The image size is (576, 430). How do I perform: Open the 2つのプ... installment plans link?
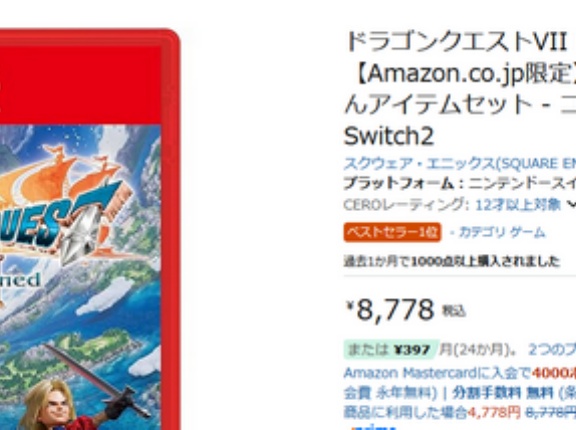pyautogui.click(x=552, y=350)
